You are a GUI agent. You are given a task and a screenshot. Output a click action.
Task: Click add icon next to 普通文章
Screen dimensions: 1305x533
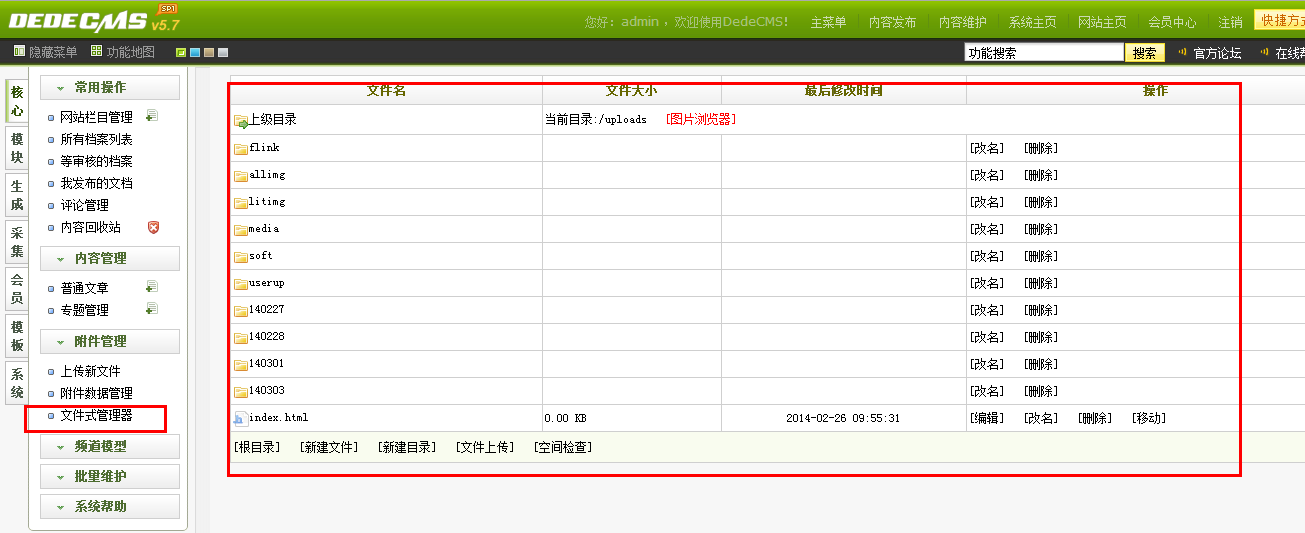(152, 287)
